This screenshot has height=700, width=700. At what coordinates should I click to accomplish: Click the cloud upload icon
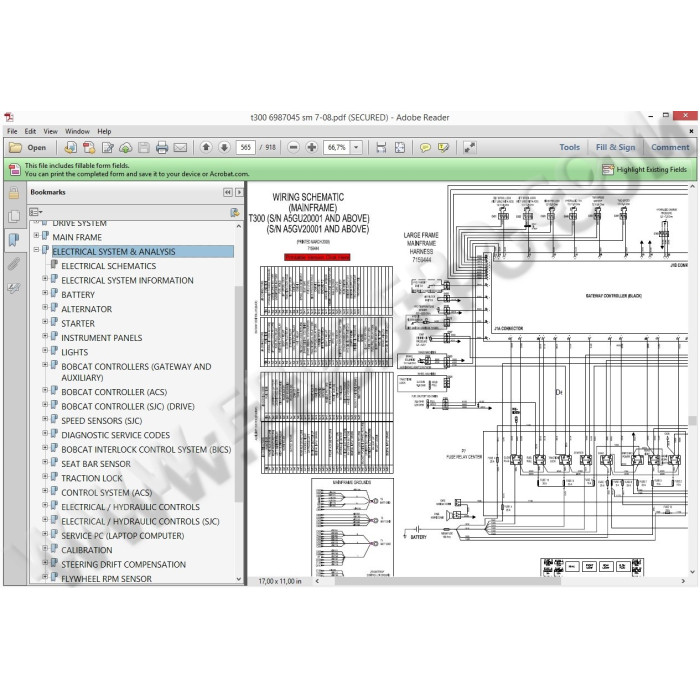pyautogui.click(x=126, y=147)
